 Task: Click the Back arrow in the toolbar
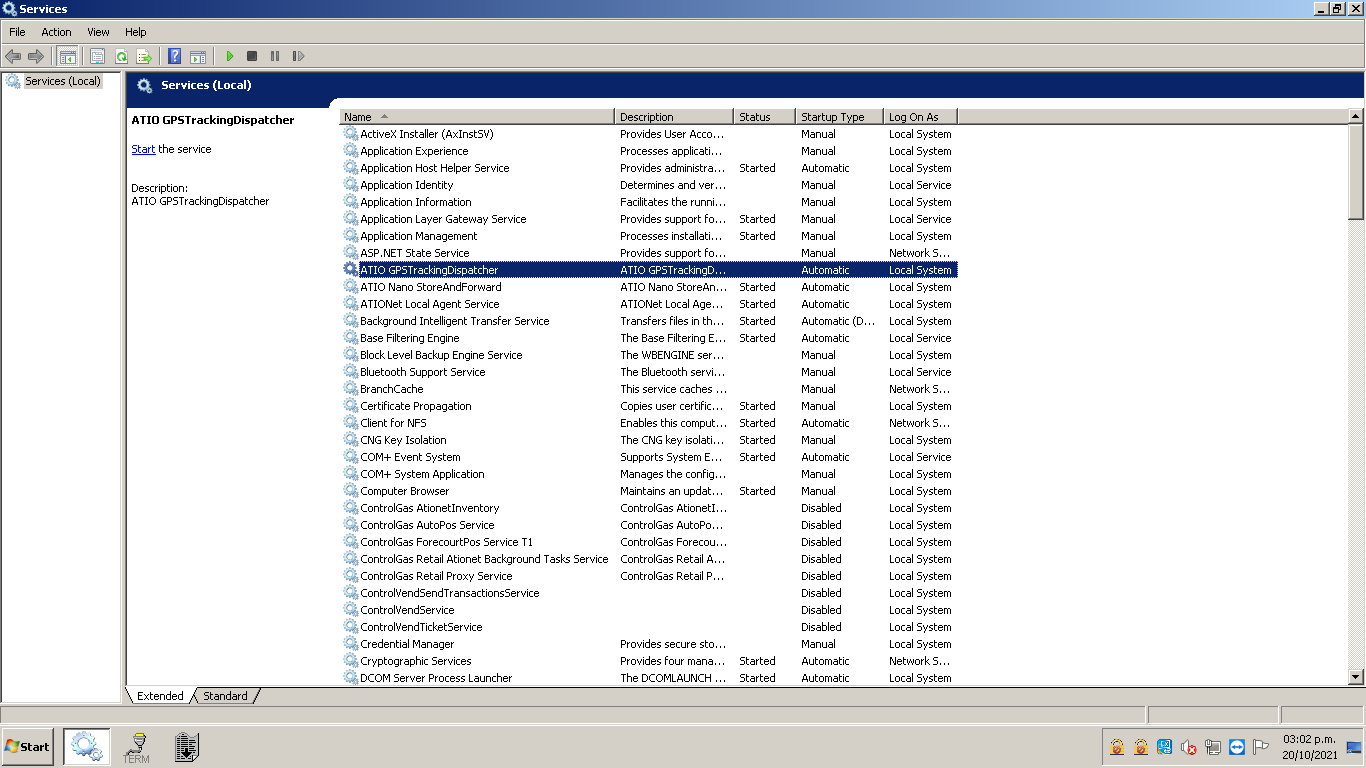pyautogui.click(x=13, y=56)
